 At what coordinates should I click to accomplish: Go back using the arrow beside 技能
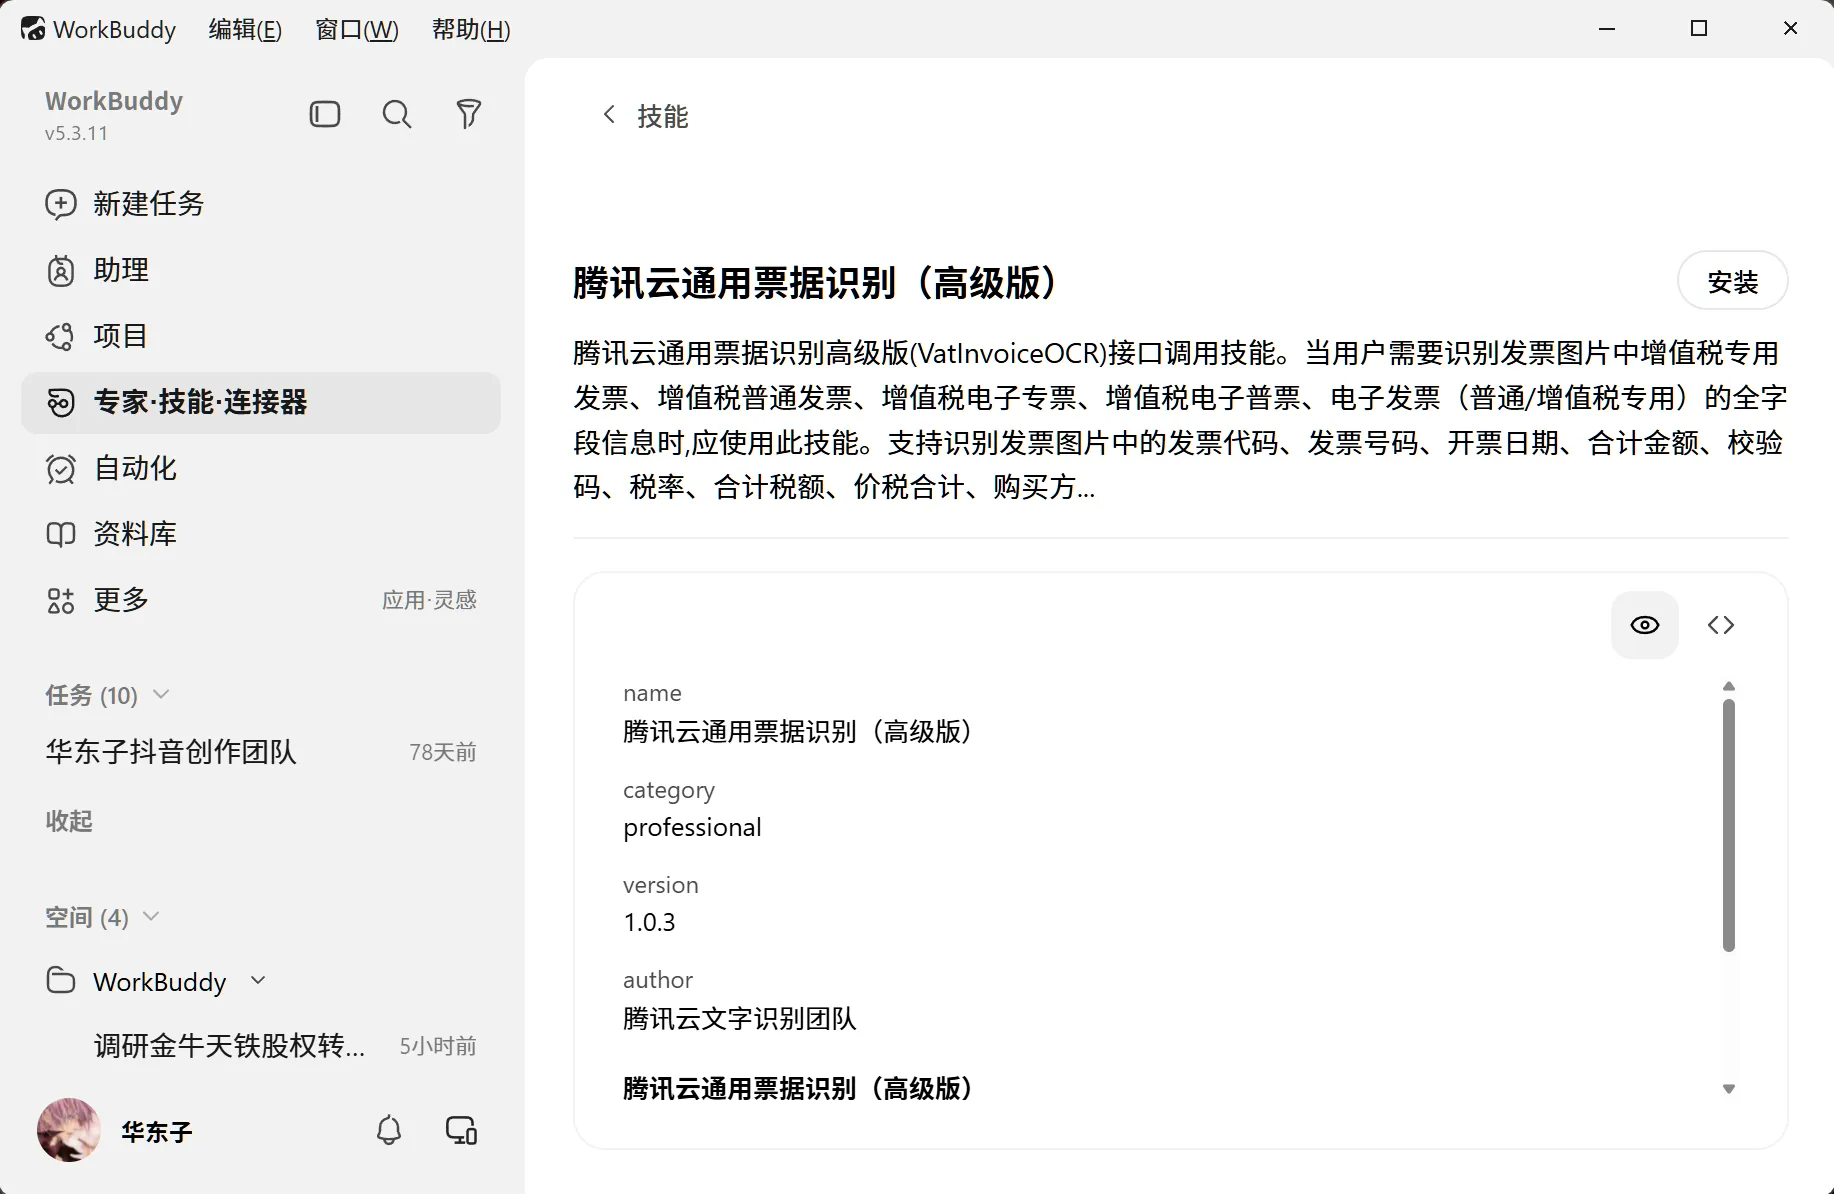click(609, 115)
